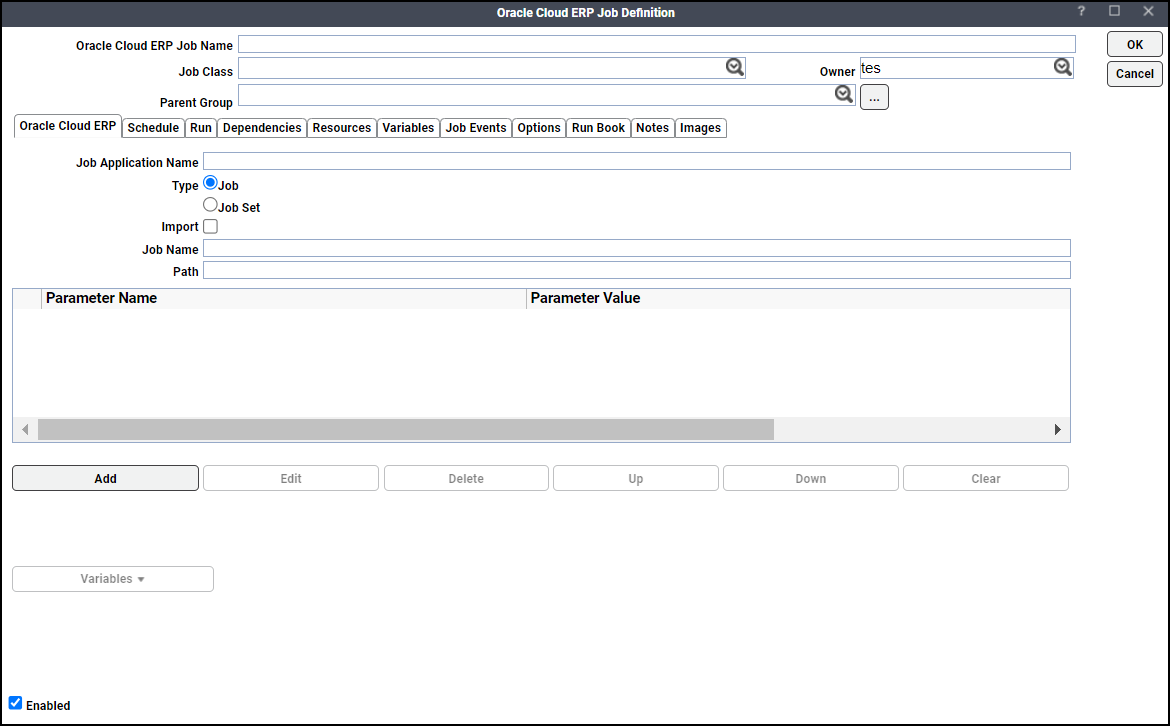Click the Up button
This screenshot has width=1170, height=726.
coord(636,478)
